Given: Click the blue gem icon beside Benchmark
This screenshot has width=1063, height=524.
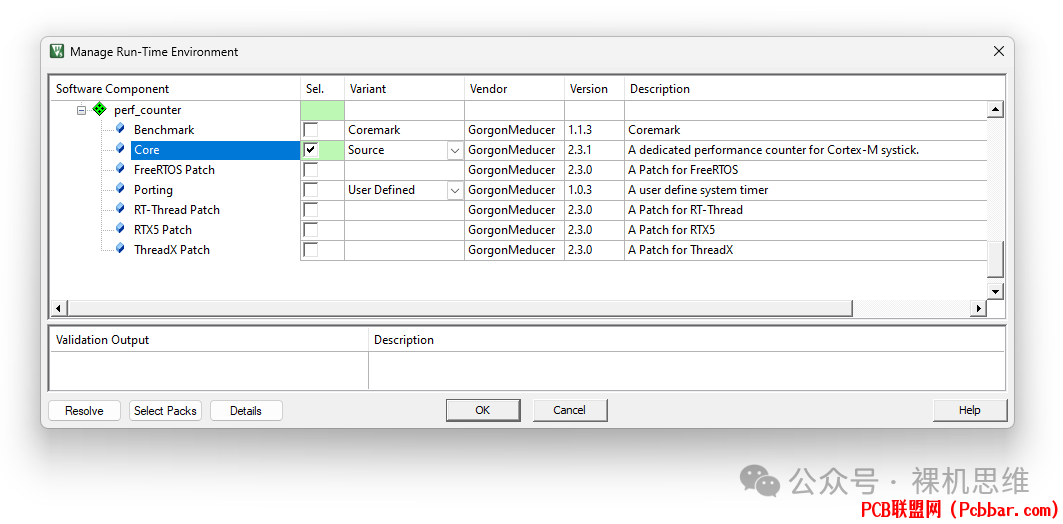Looking at the screenshot, I should pos(120,129).
